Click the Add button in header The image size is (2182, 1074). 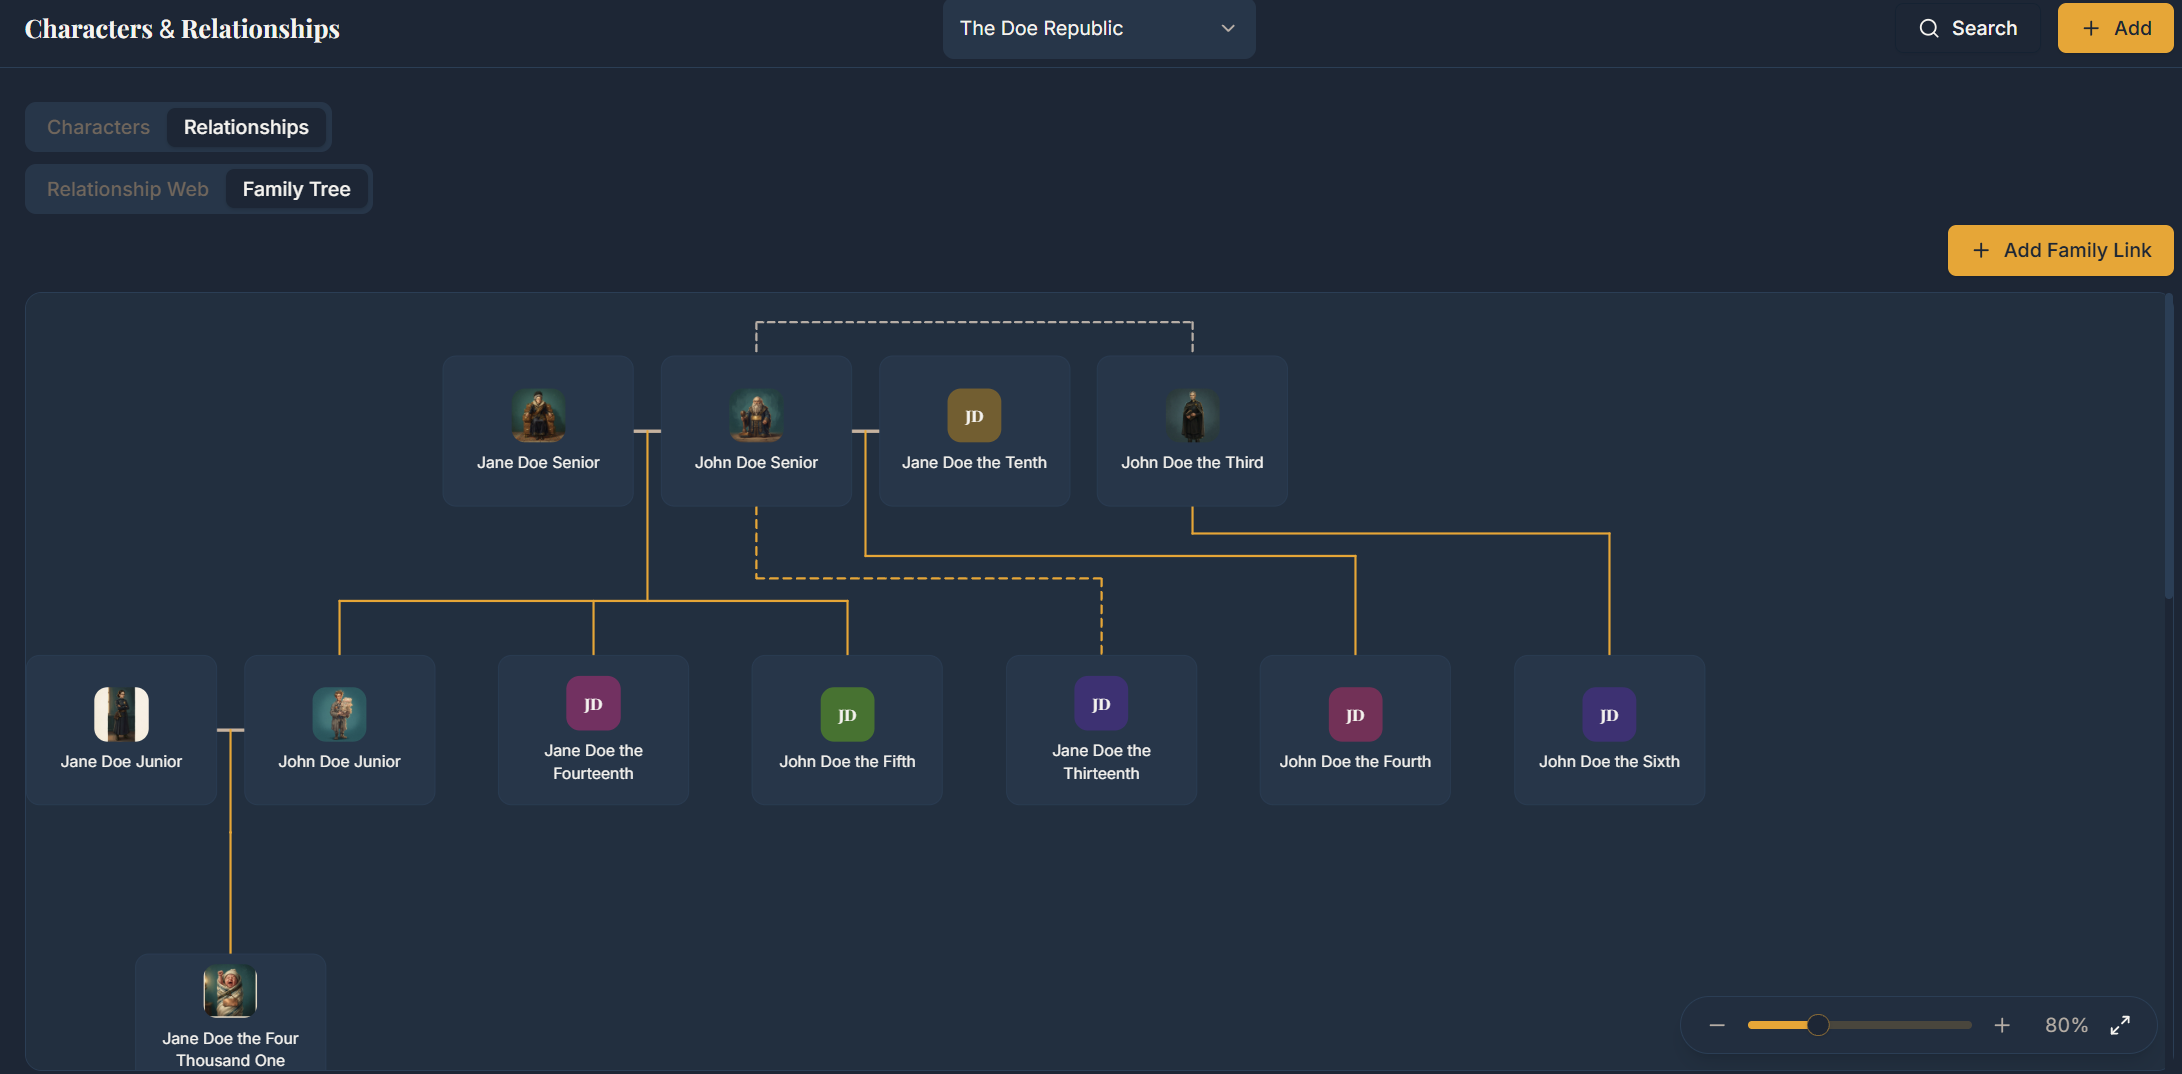[x=2115, y=28]
